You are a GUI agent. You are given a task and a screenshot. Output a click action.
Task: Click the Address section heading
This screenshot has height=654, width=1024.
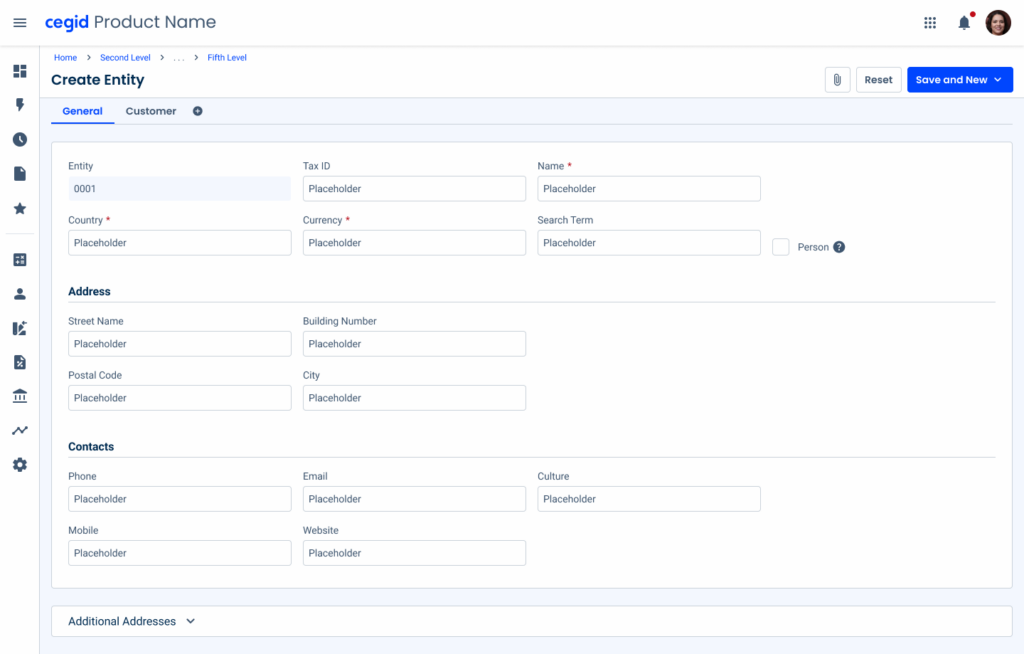(89, 291)
